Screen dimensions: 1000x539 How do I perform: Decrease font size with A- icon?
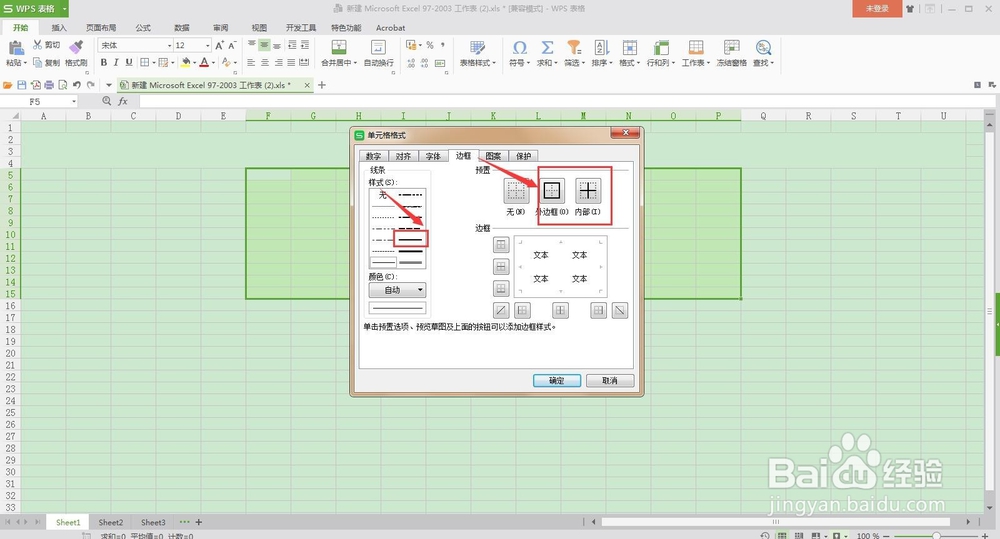tap(232, 45)
